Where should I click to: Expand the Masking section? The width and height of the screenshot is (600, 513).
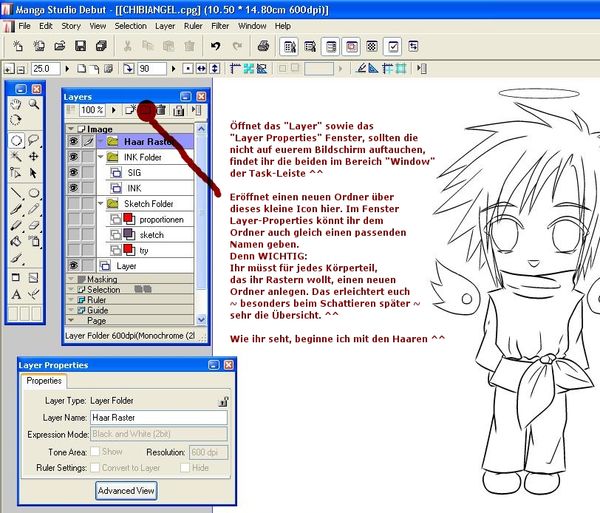coord(71,279)
